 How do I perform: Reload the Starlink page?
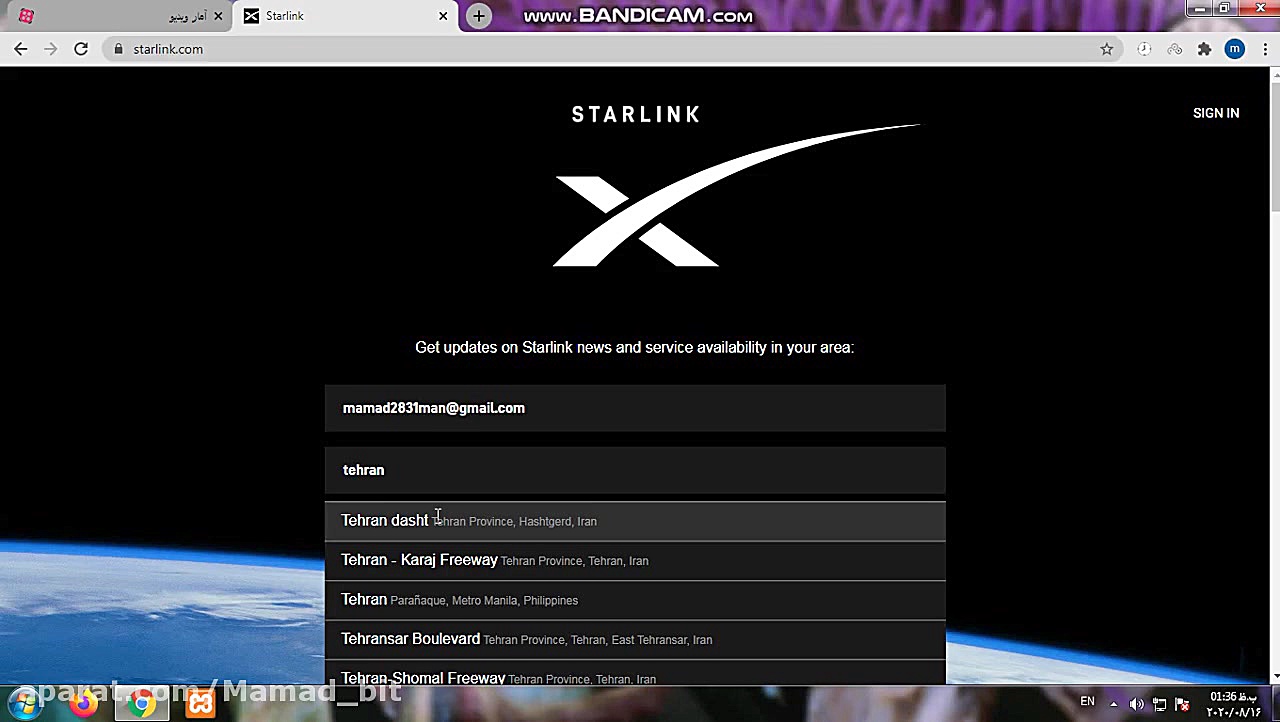[81, 49]
